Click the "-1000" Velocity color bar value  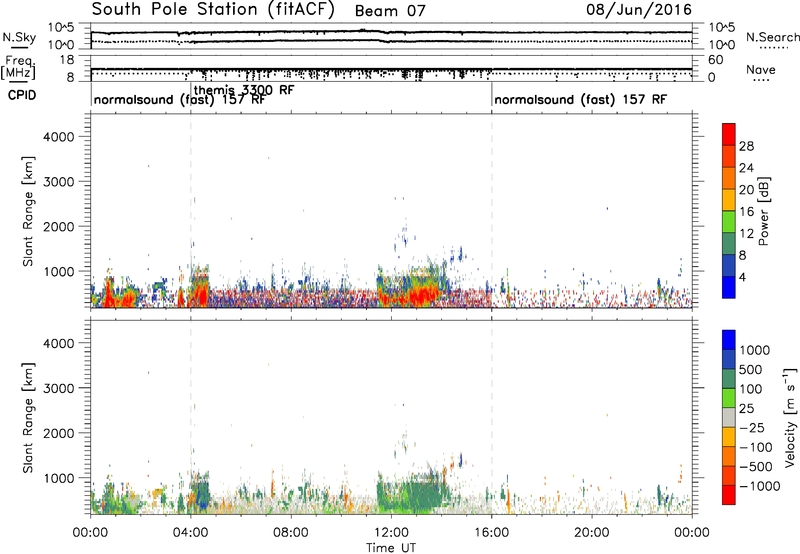tap(759, 486)
